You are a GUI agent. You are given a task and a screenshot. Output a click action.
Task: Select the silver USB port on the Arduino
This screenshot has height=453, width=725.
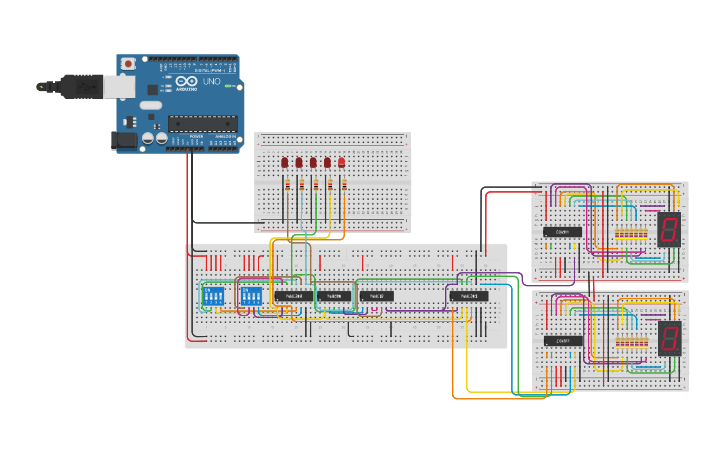(x=119, y=86)
